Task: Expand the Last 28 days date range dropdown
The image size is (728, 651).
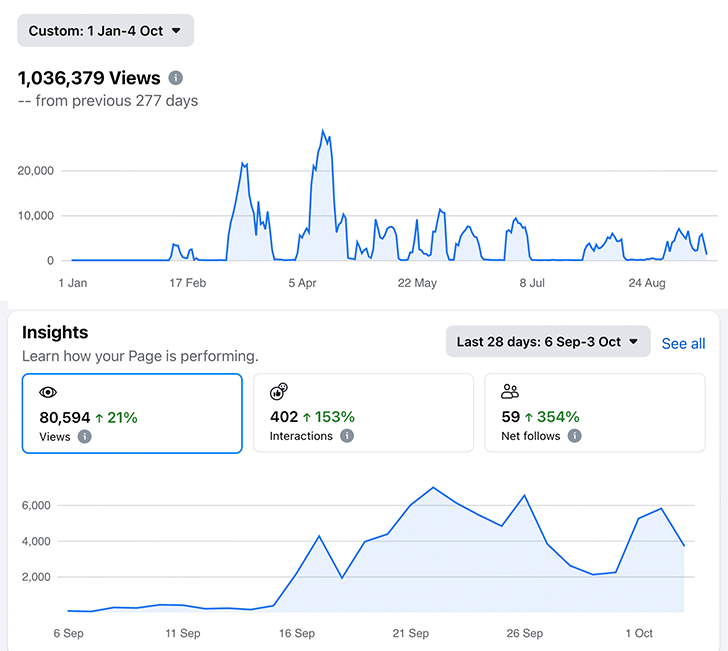Action: pyautogui.click(x=547, y=342)
